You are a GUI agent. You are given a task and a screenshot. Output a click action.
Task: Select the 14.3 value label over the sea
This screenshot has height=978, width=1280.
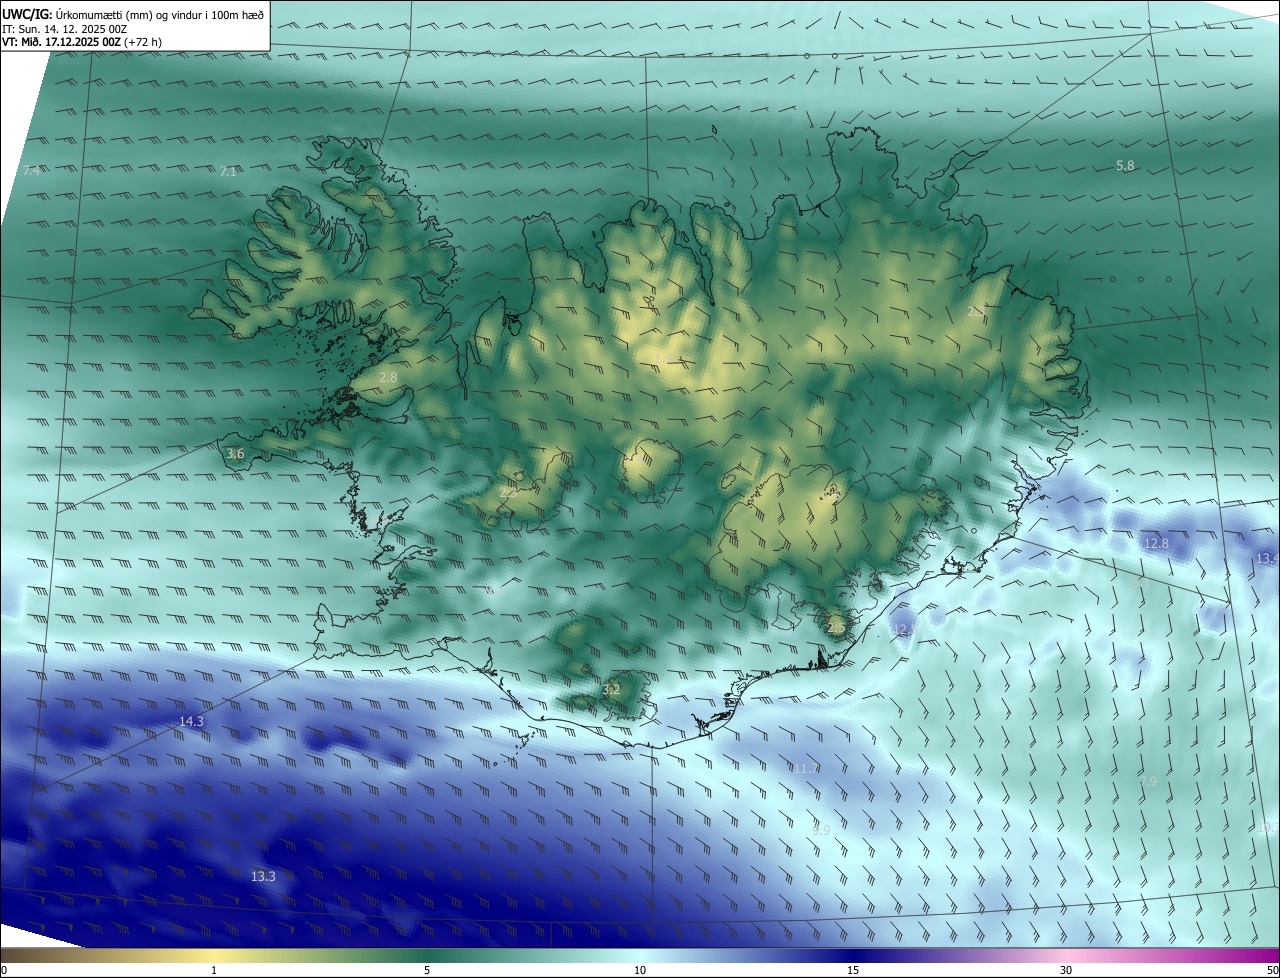click(191, 722)
